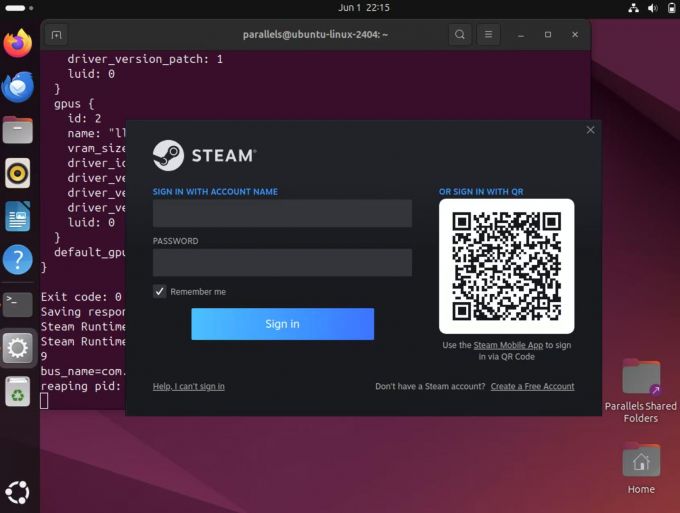Open Rhythmbox music player in dock

pyautogui.click(x=18, y=173)
